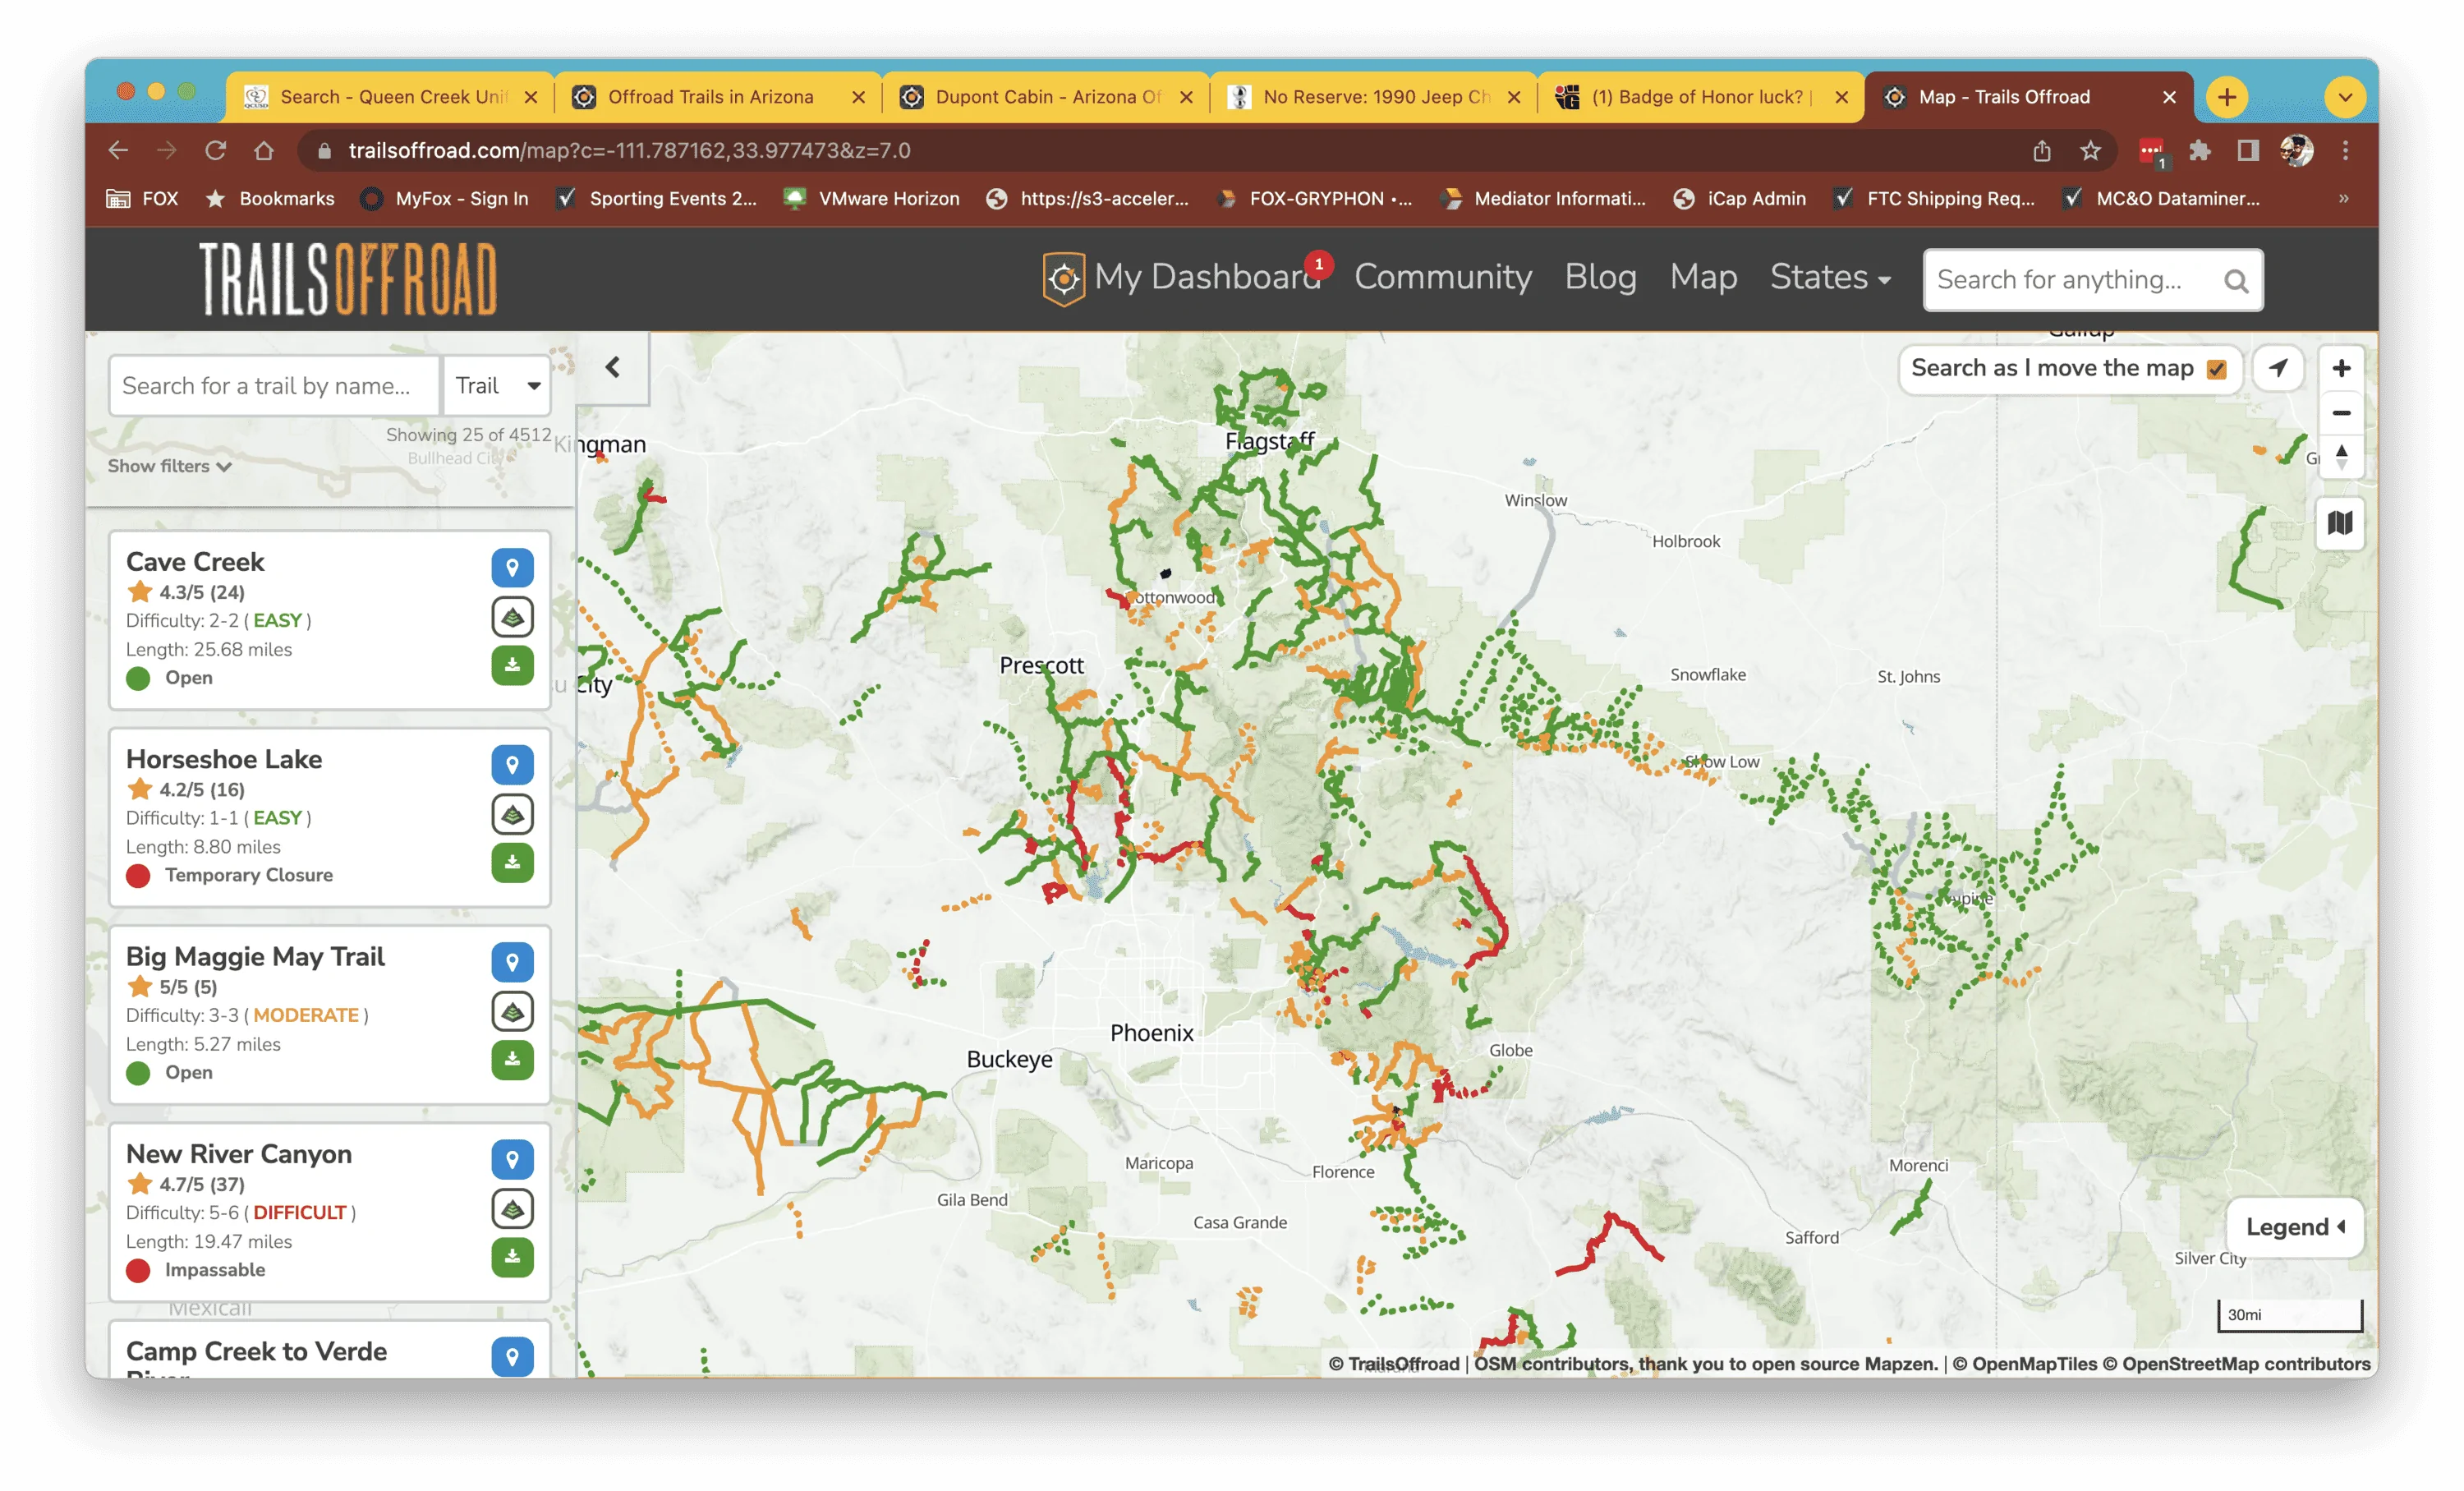The image size is (2464, 1491).
Task: Open the VMware Horizon bookmark
Action: pos(872,198)
